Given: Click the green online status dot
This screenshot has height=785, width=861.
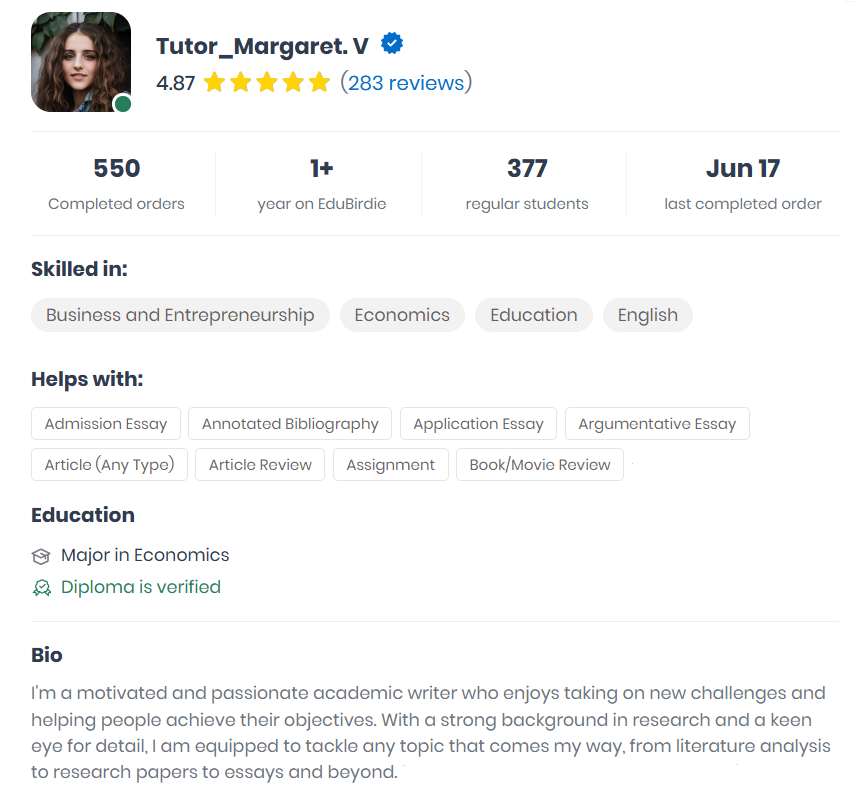Looking at the screenshot, I should (x=122, y=103).
